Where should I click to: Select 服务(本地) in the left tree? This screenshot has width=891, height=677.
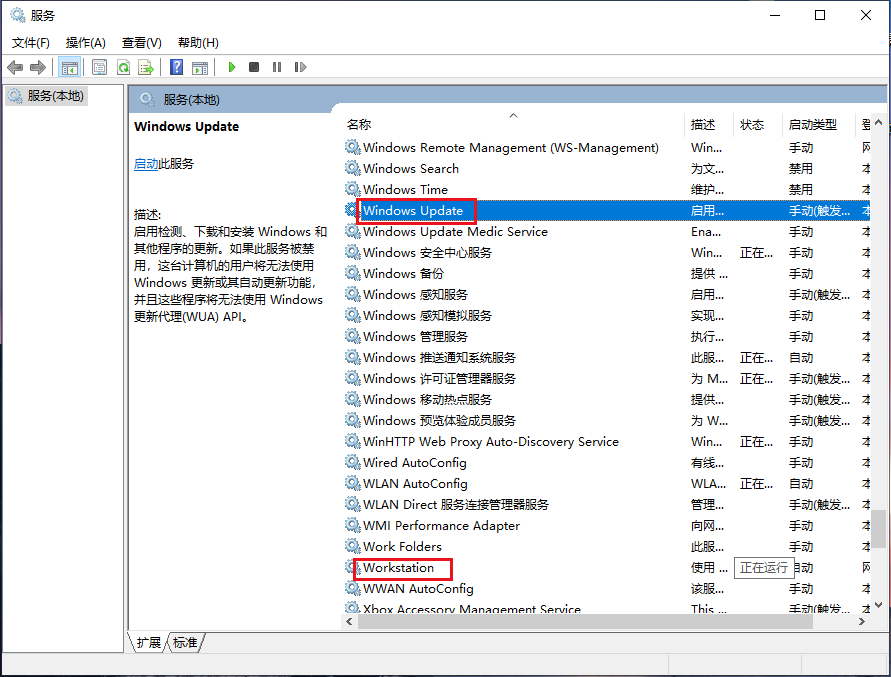point(48,96)
